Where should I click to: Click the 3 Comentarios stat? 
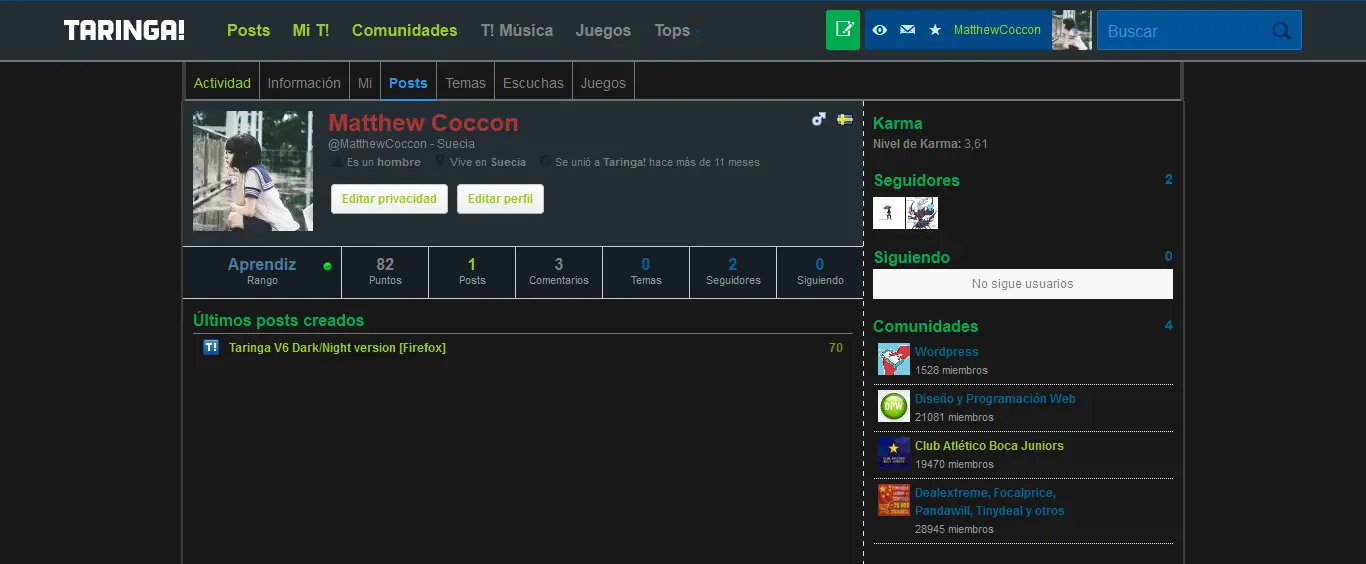point(559,272)
